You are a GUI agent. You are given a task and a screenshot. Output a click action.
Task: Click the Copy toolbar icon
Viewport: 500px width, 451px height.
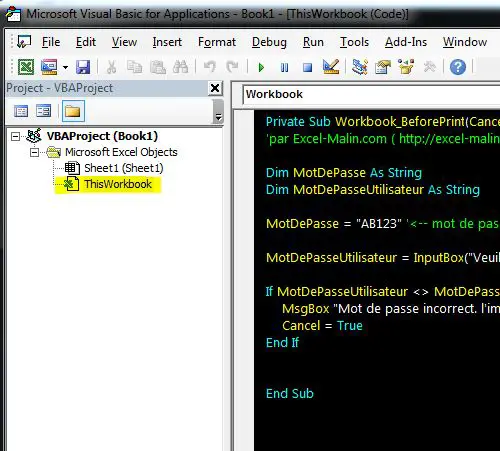coord(134,67)
